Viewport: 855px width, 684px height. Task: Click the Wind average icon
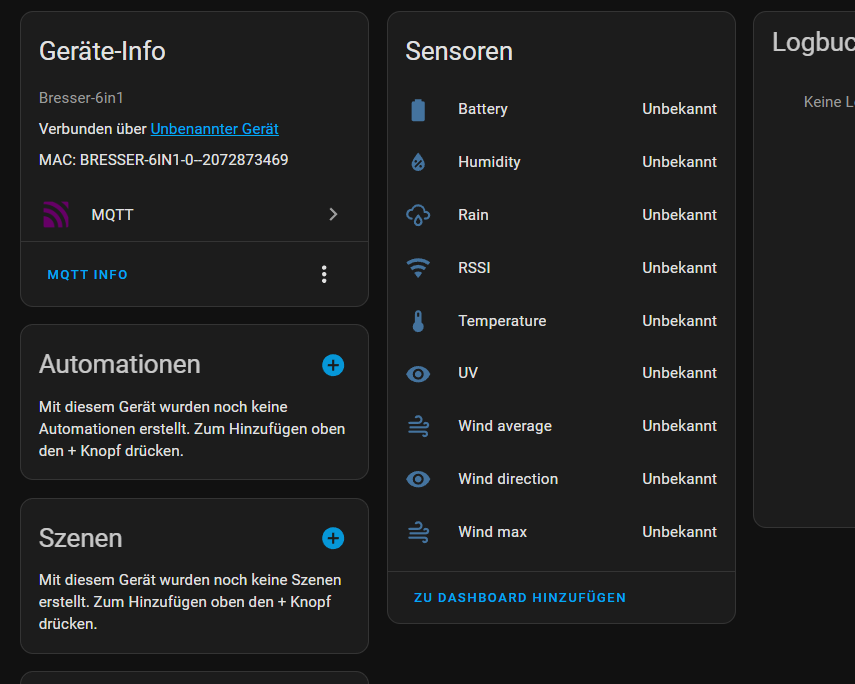[418, 426]
